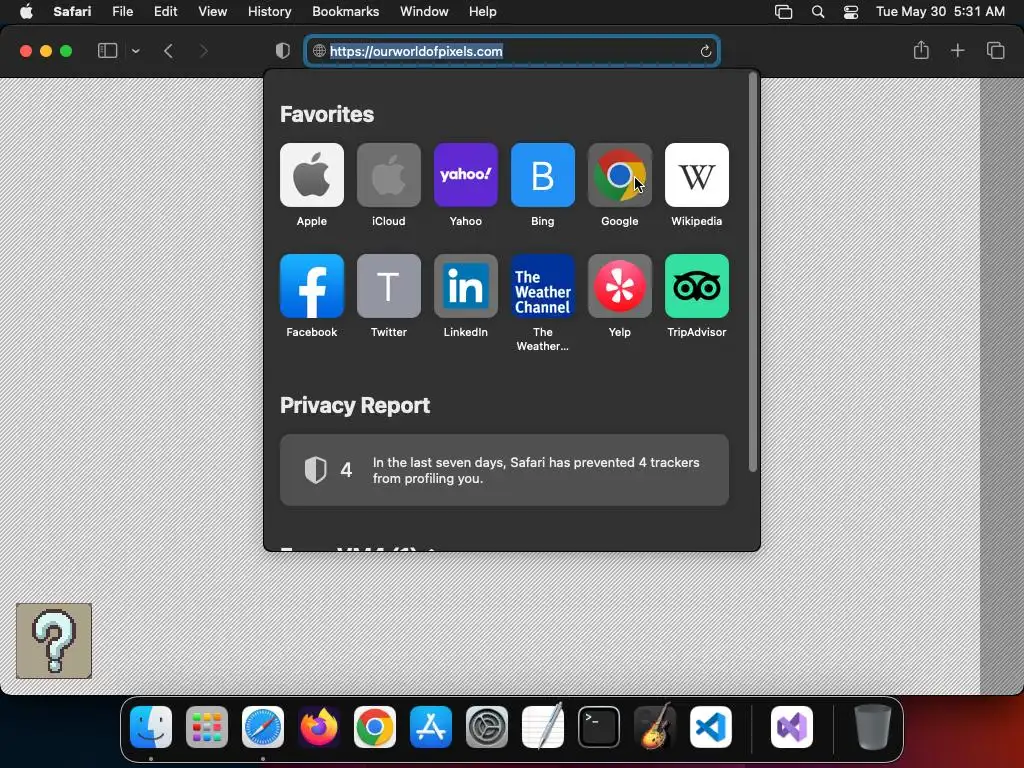Open the History menu

click(x=269, y=12)
